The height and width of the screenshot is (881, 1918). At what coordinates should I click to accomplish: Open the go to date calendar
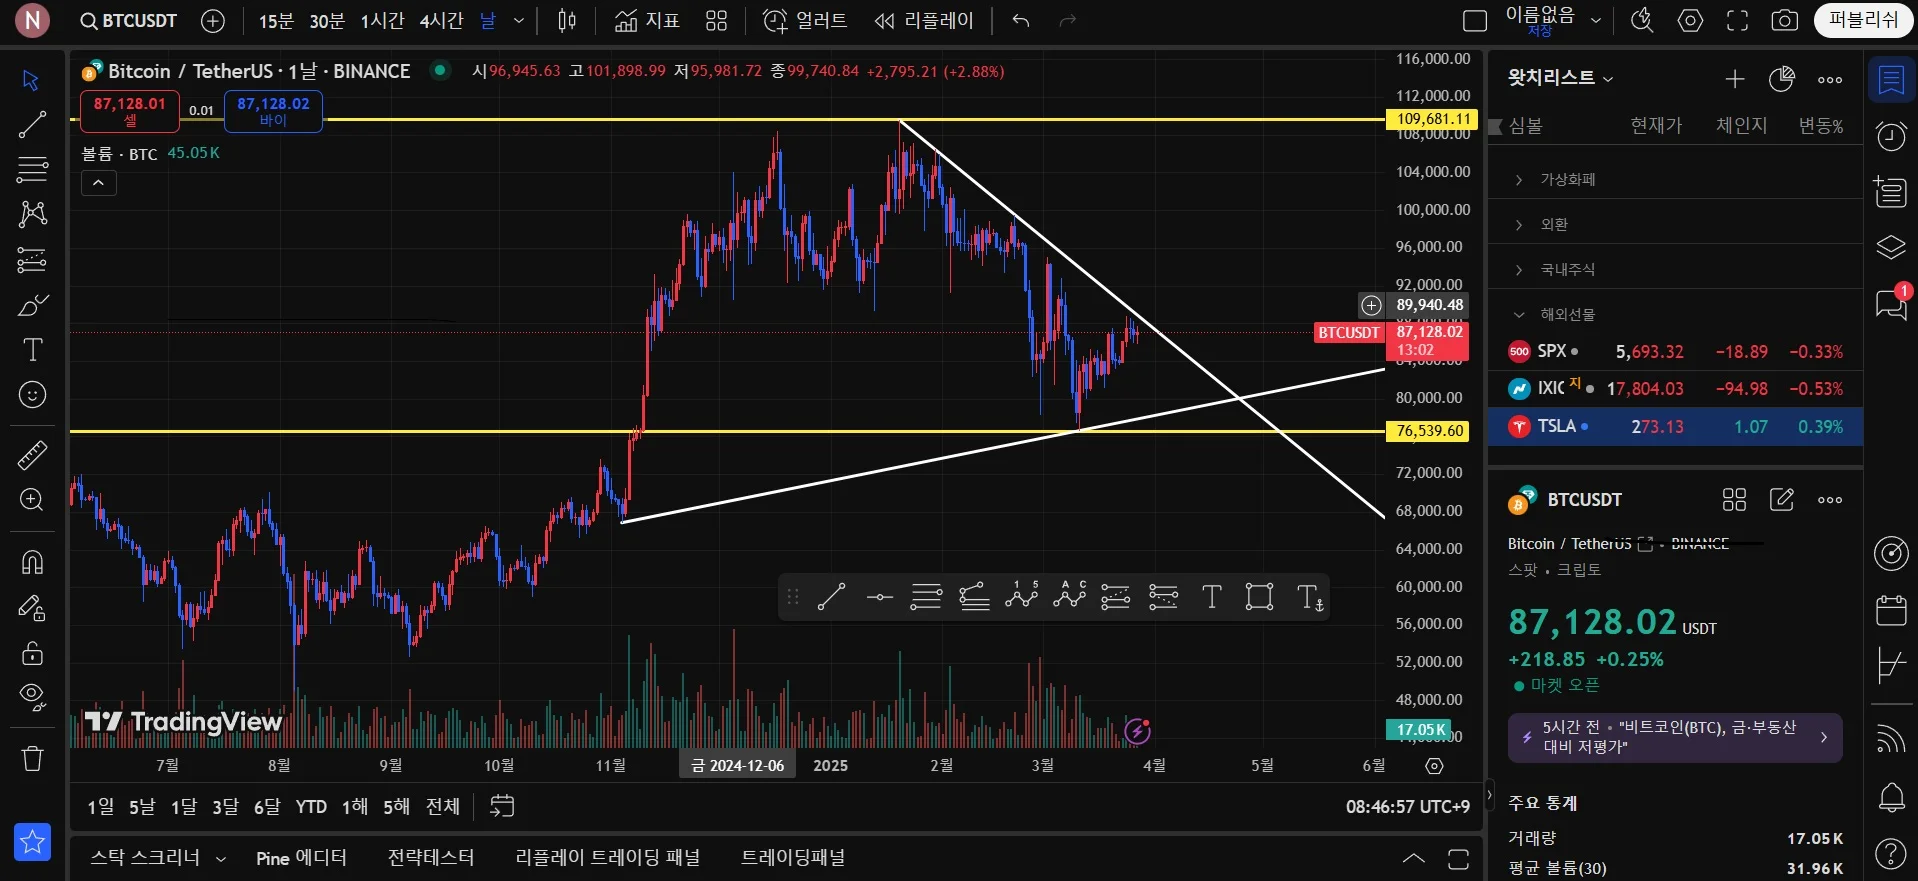[502, 806]
